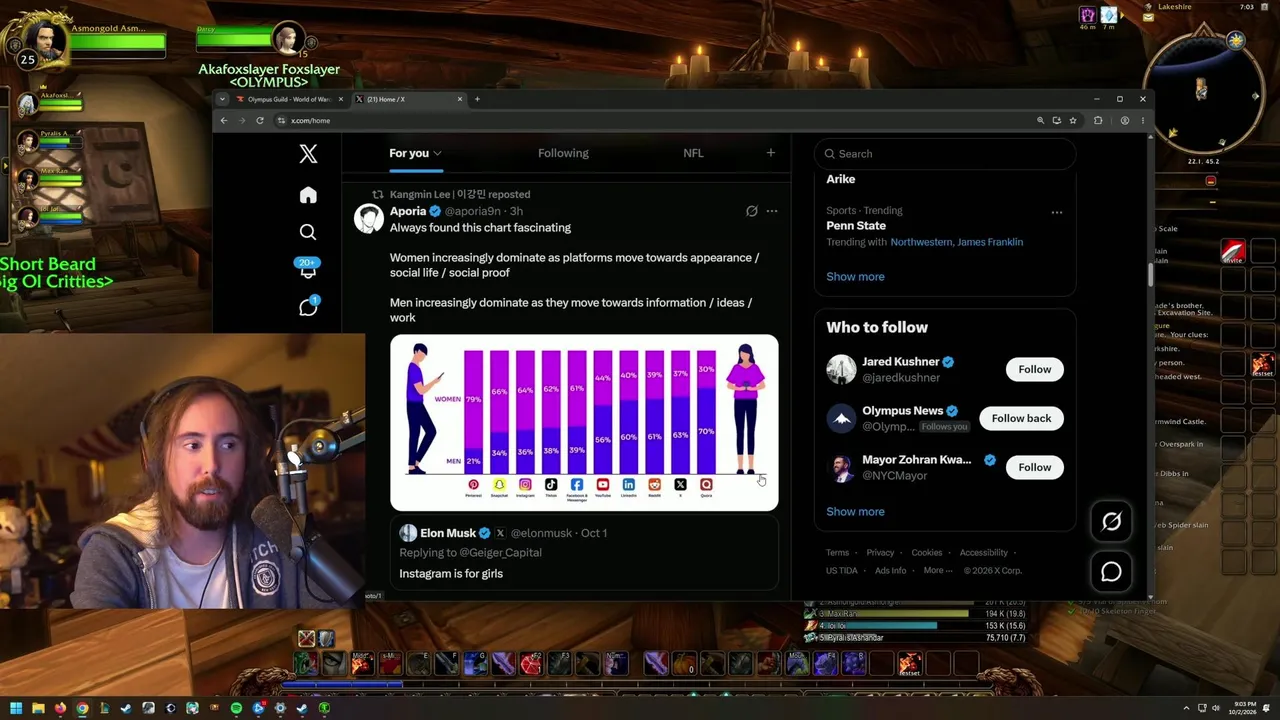This screenshot has width=1280, height=720.
Task: Open more options for Penn State trend
Action: pos(1057,212)
